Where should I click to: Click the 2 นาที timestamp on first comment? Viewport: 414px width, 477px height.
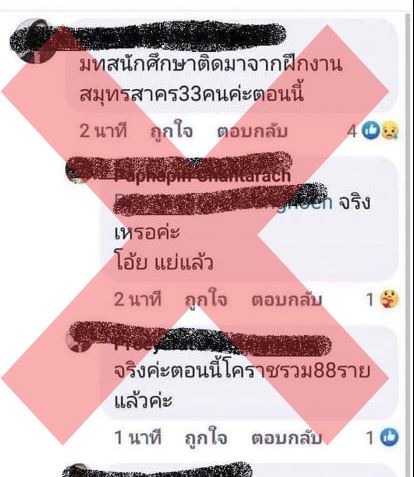pyautogui.click(x=103, y=131)
